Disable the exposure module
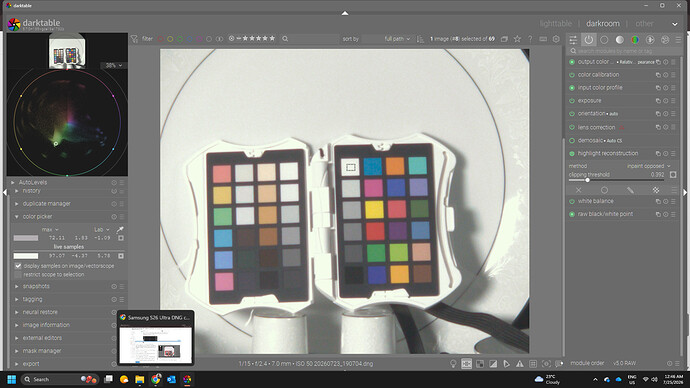The image size is (690, 388). 572,101
